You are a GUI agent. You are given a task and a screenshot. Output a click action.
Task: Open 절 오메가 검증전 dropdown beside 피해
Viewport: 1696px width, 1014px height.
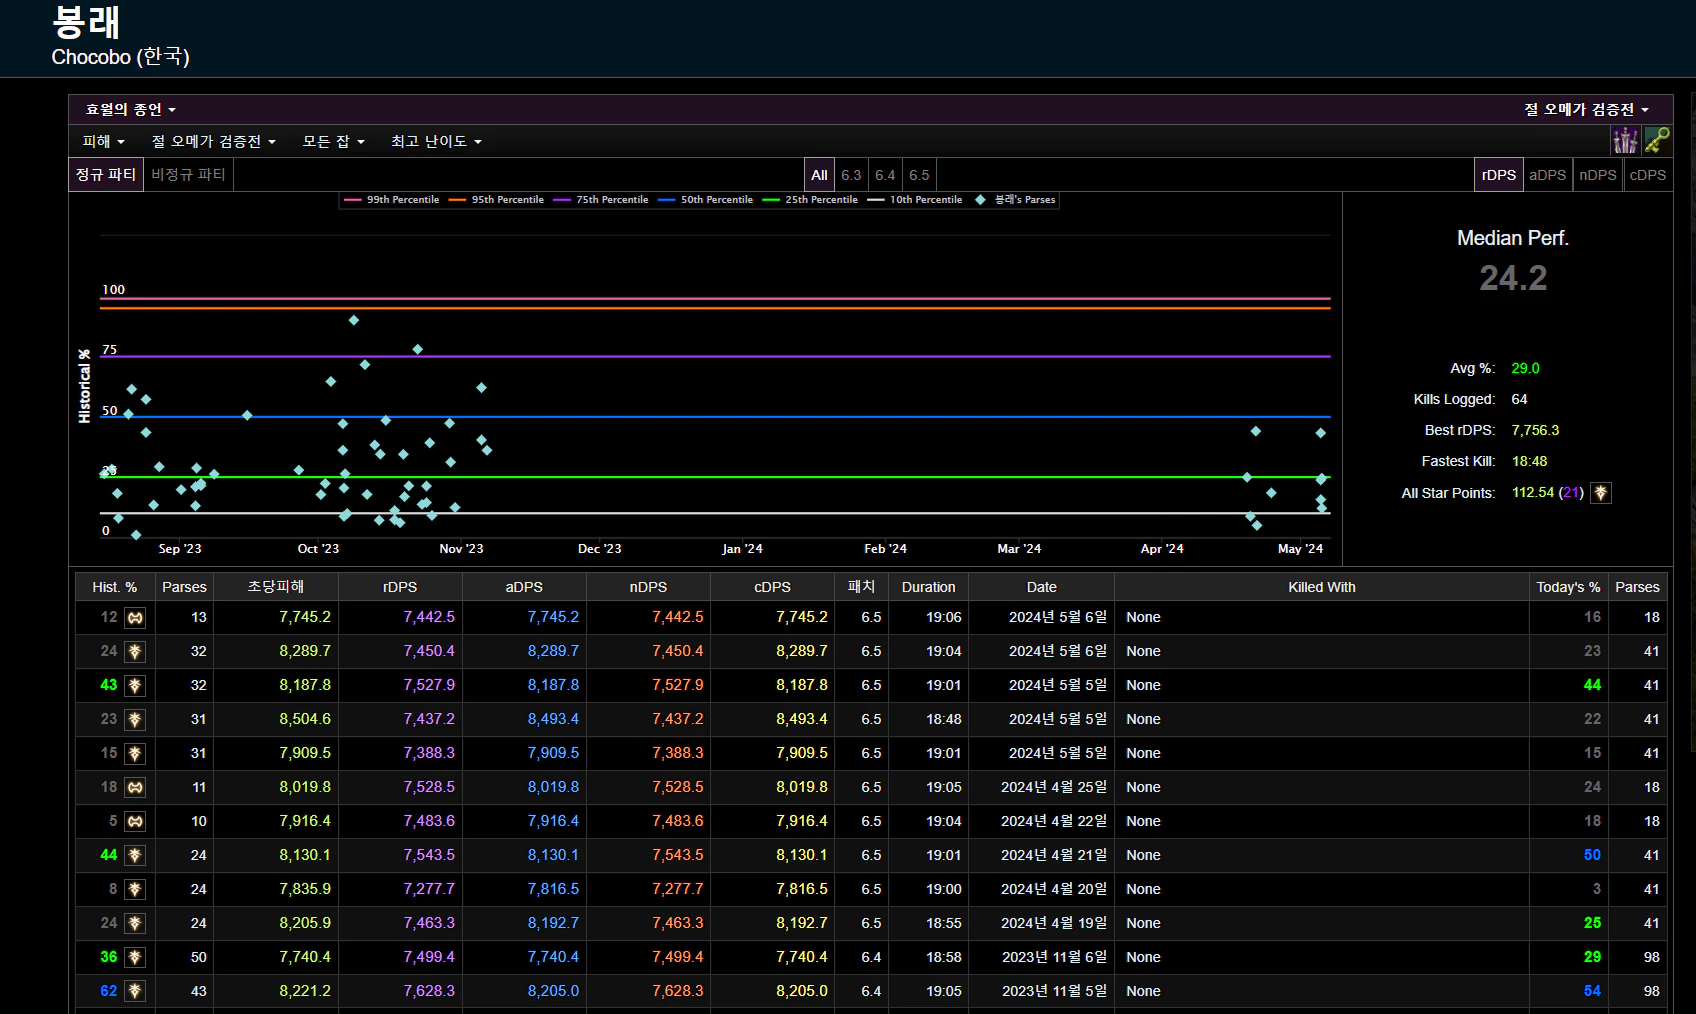[x=213, y=142]
